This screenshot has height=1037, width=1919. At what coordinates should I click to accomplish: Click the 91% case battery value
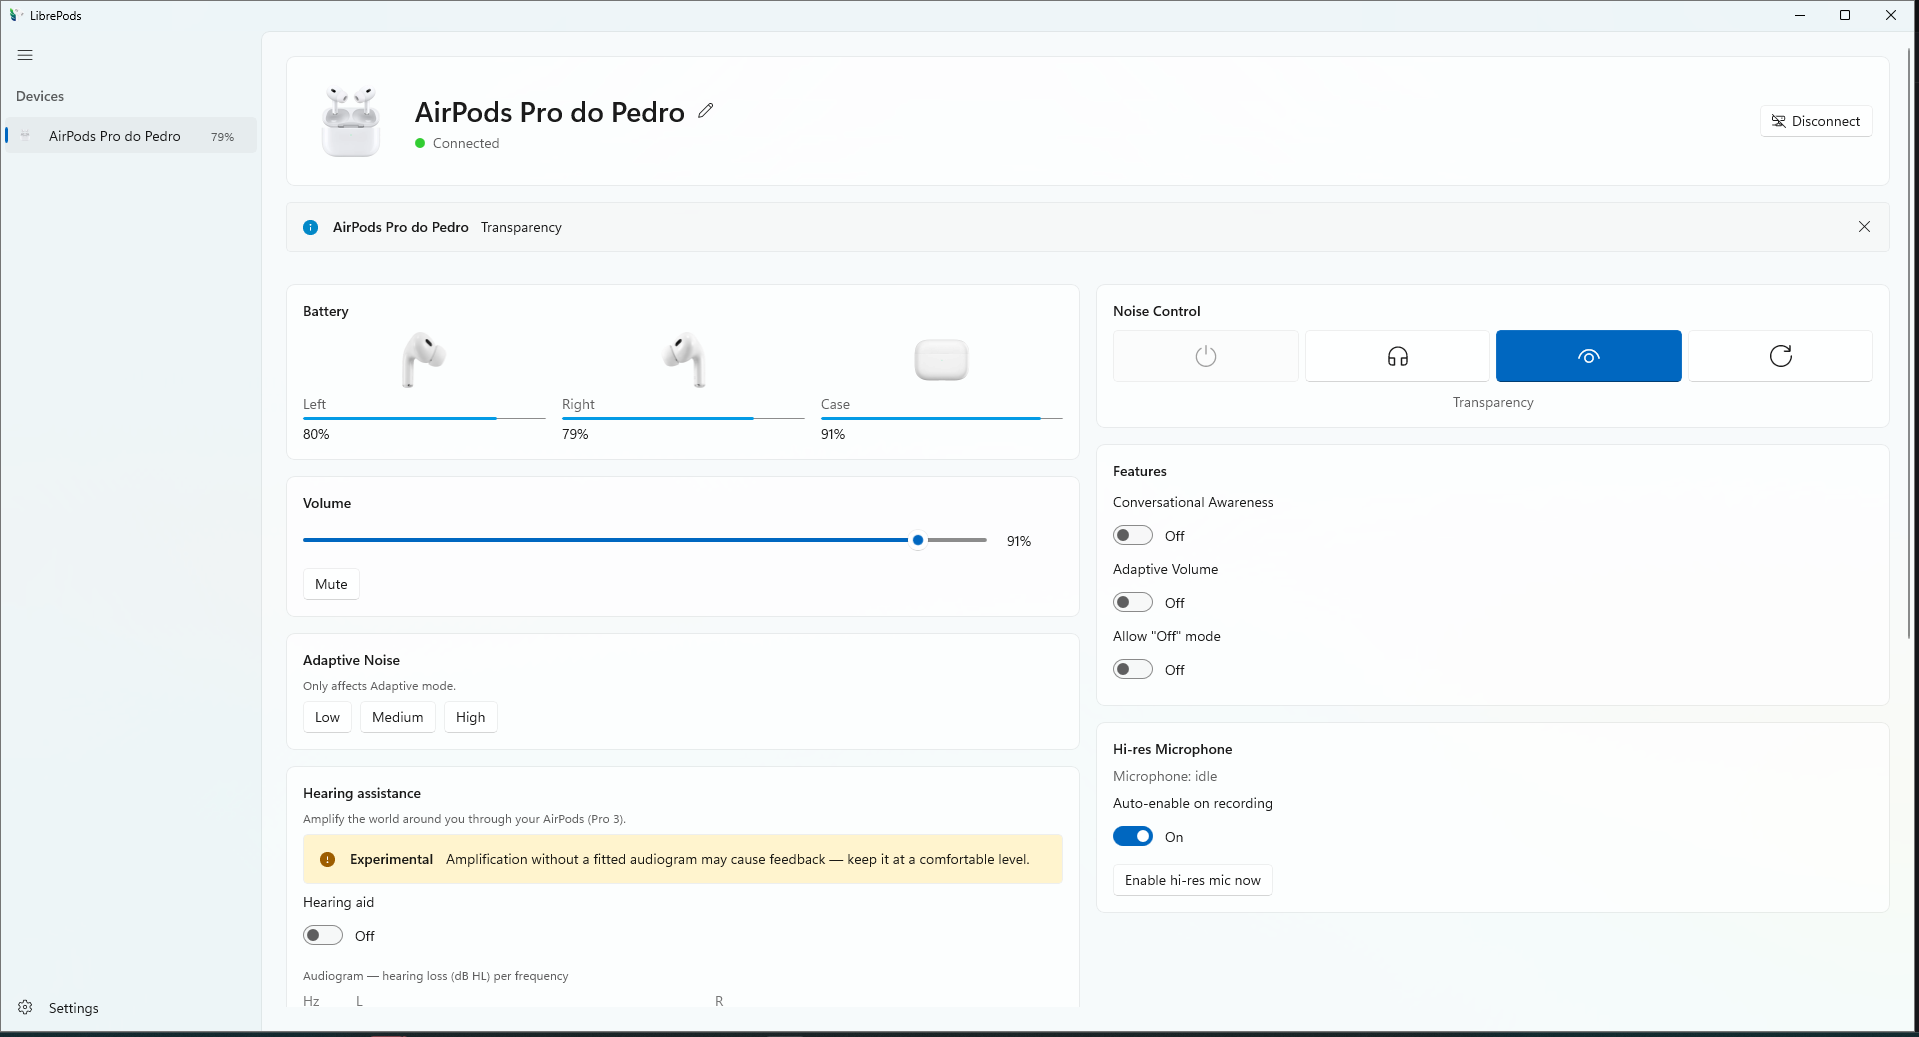(x=833, y=434)
